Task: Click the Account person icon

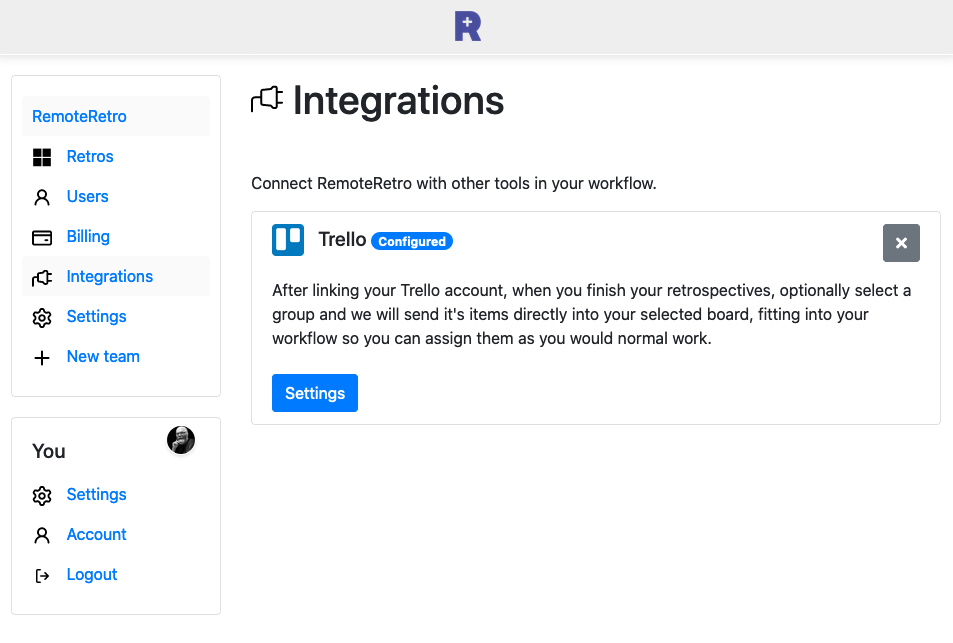Action: point(42,535)
